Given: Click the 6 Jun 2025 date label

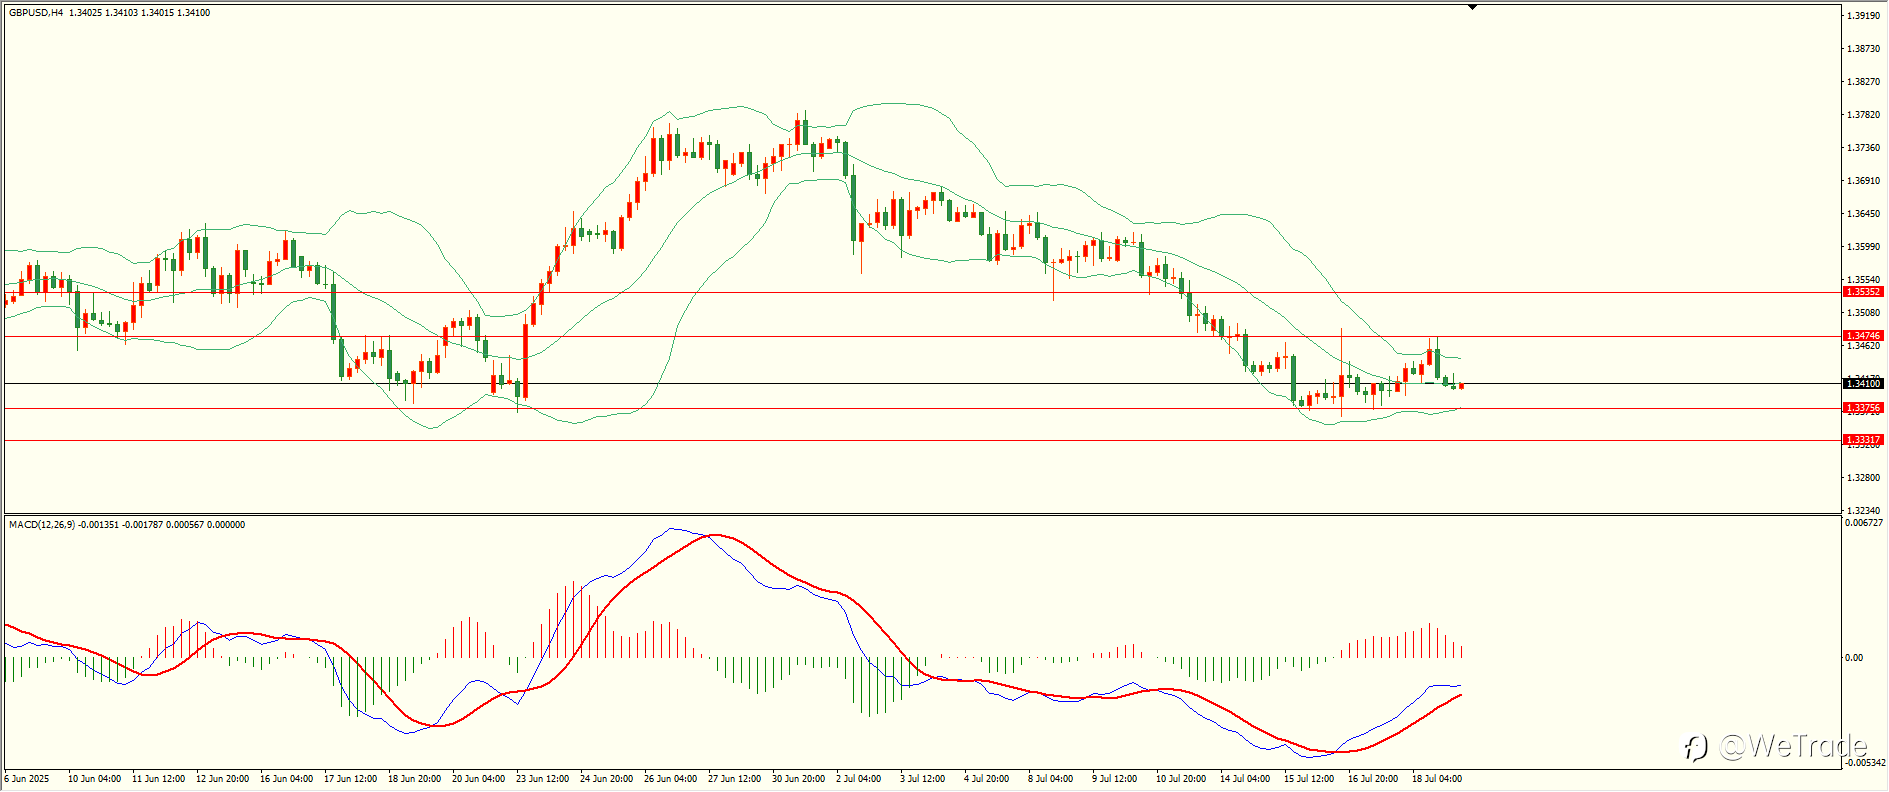Looking at the screenshot, I should click(x=27, y=778).
